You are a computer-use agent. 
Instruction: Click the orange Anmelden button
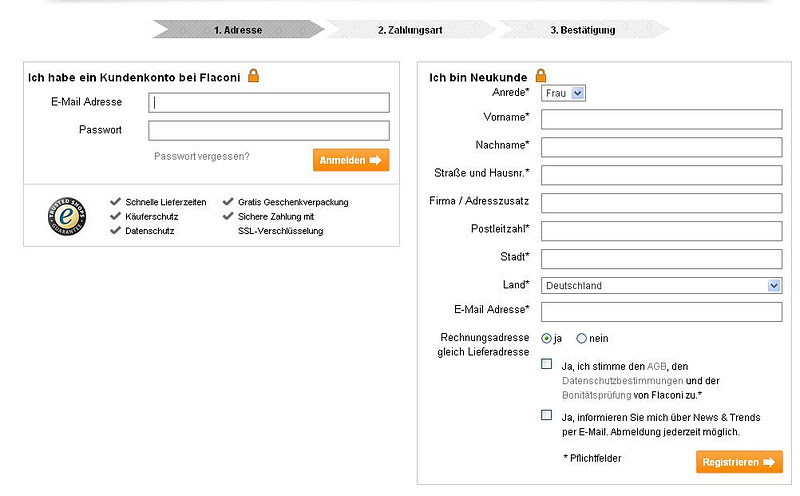tap(350, 160)
